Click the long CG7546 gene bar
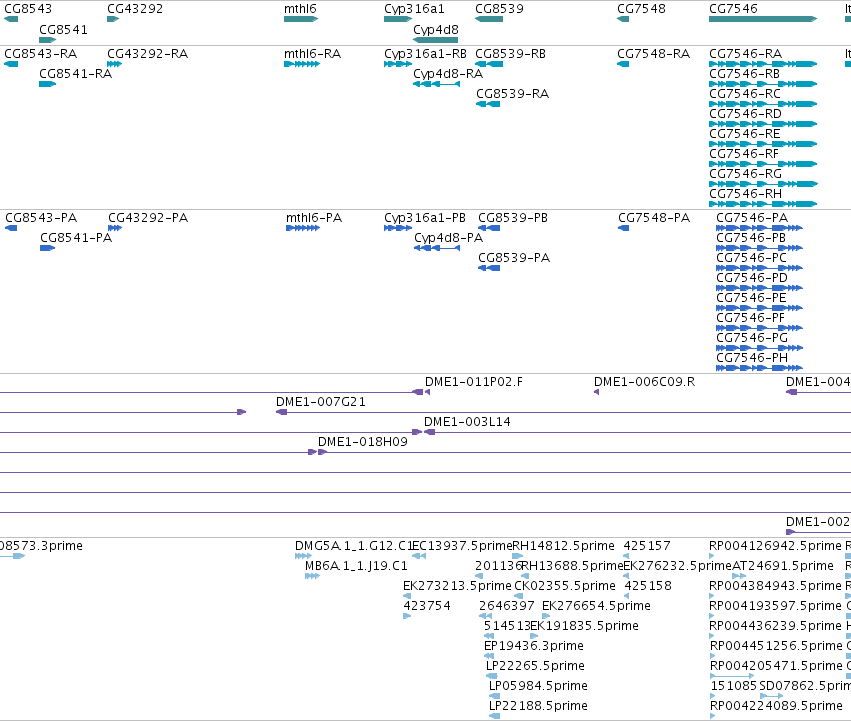The height and width of the screenshot is (721, 851). point(763,19)
